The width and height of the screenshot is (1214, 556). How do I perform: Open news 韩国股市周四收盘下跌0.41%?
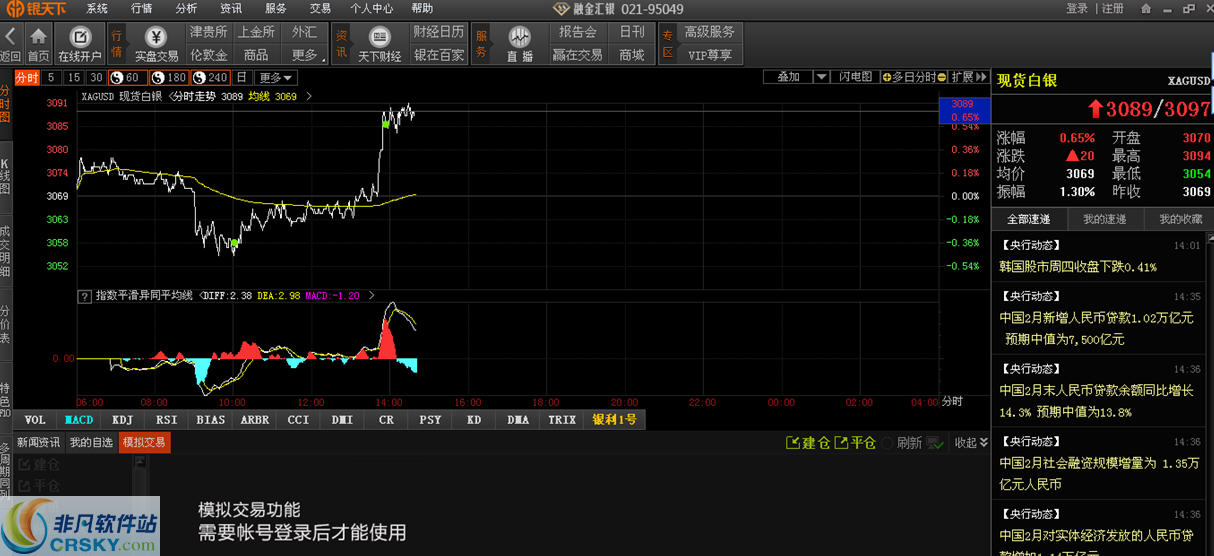1078,267
